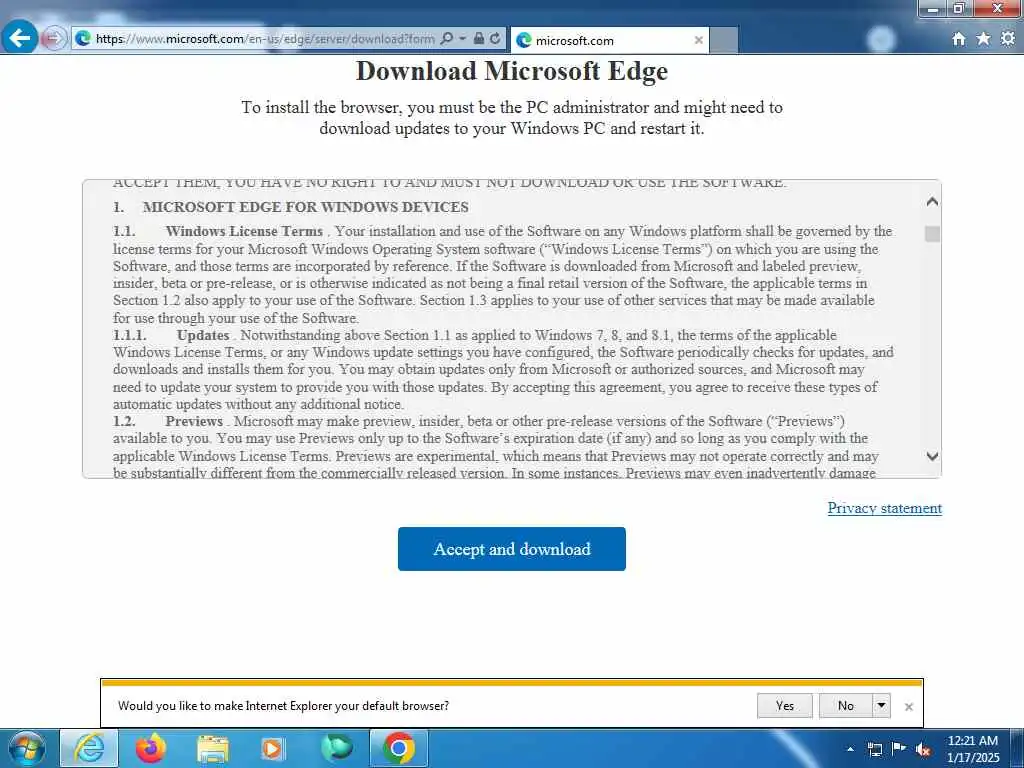Click the Download Microsoft Edge heading
The height and width of the screenshot is (768, 1024).
pyautogui.click(x=511, y=71)
